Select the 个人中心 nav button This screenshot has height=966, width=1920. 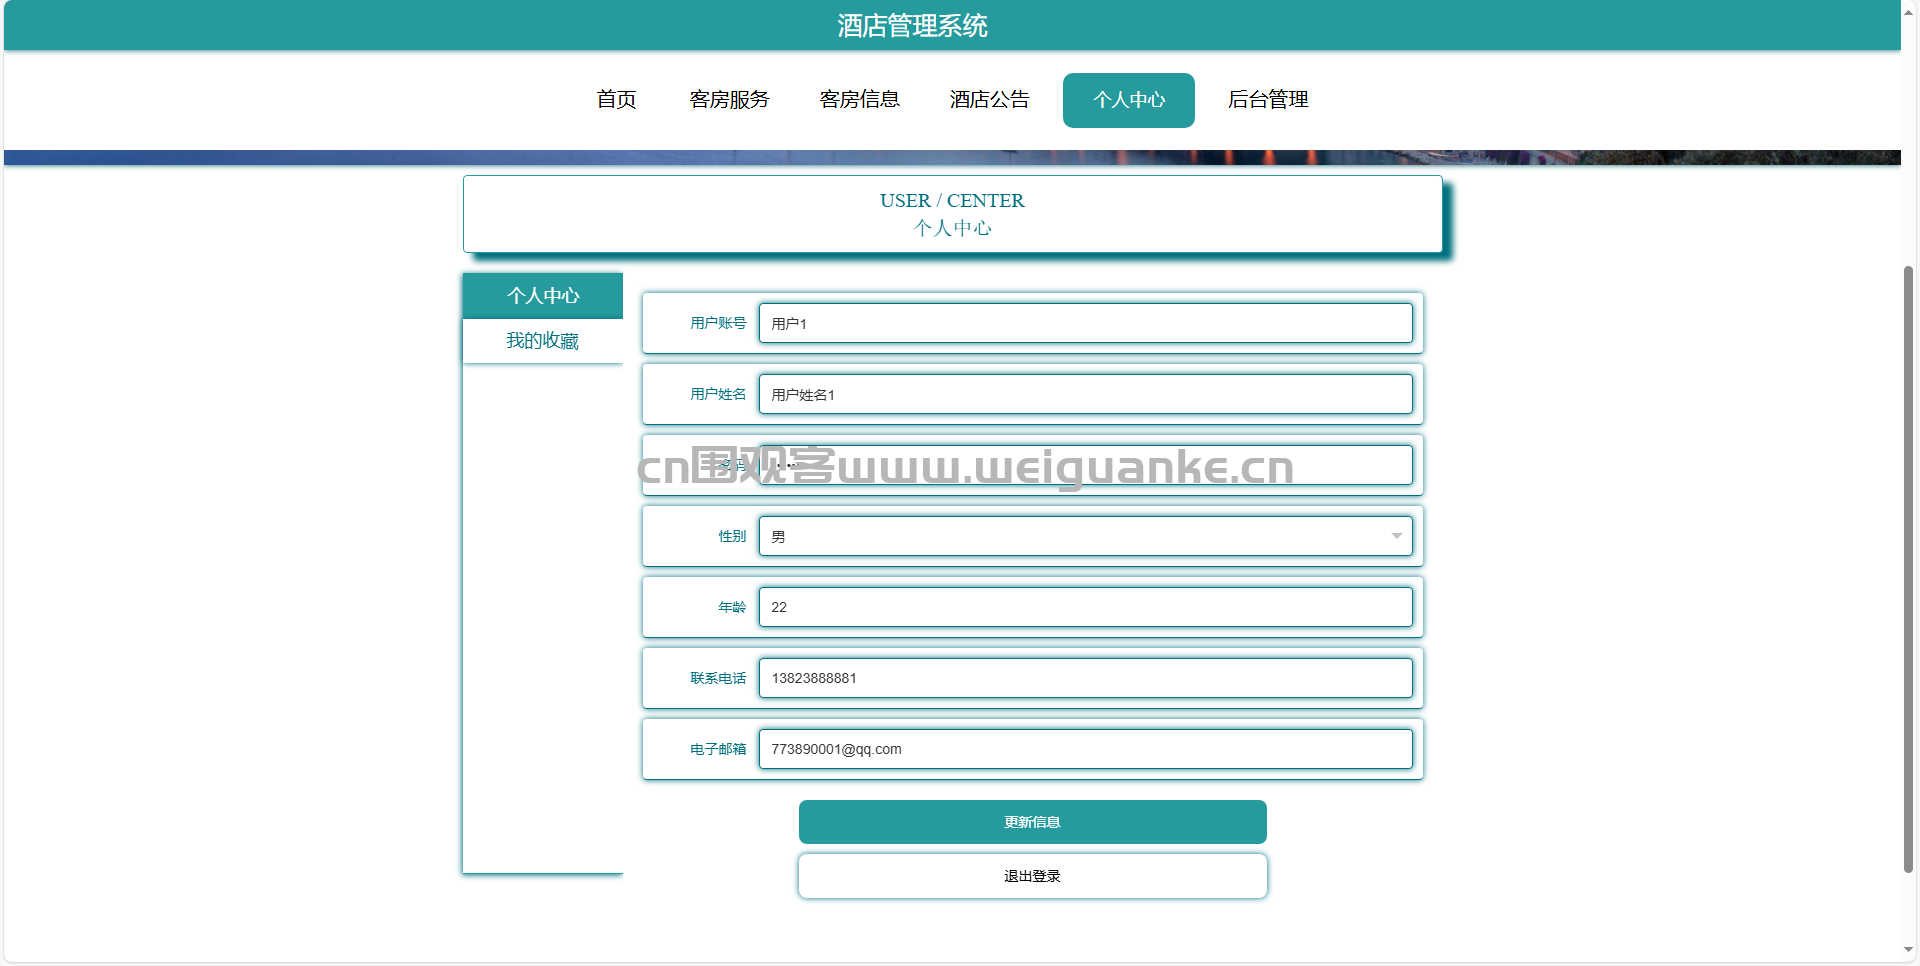click(x=1129, y=100)
